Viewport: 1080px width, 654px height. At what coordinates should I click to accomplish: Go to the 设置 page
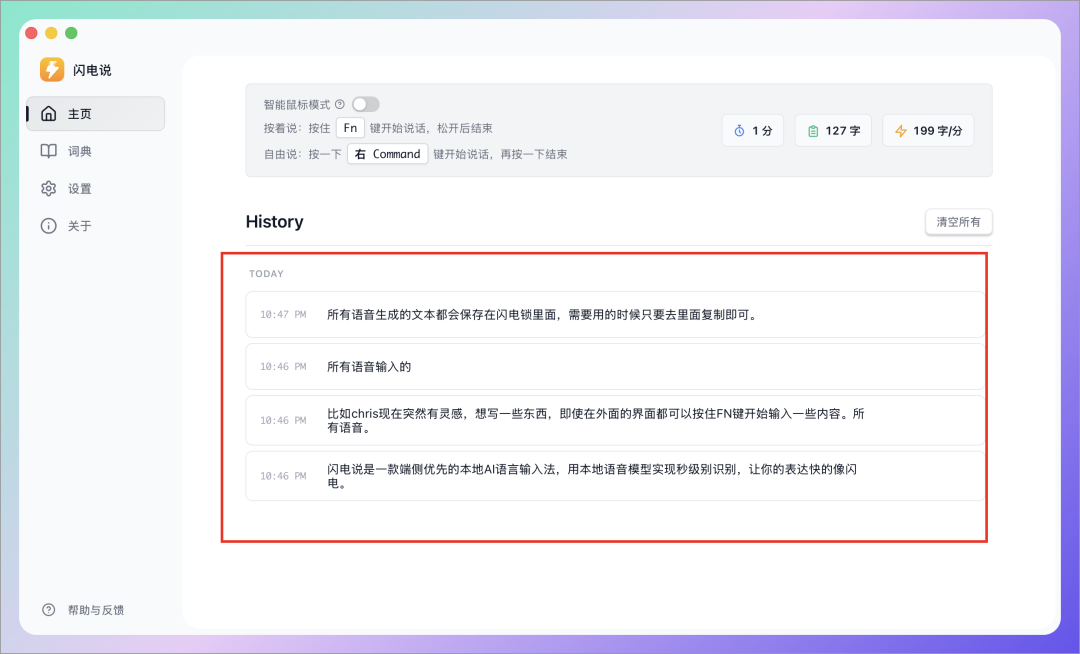pyautogui.click(x=80, y=189)
